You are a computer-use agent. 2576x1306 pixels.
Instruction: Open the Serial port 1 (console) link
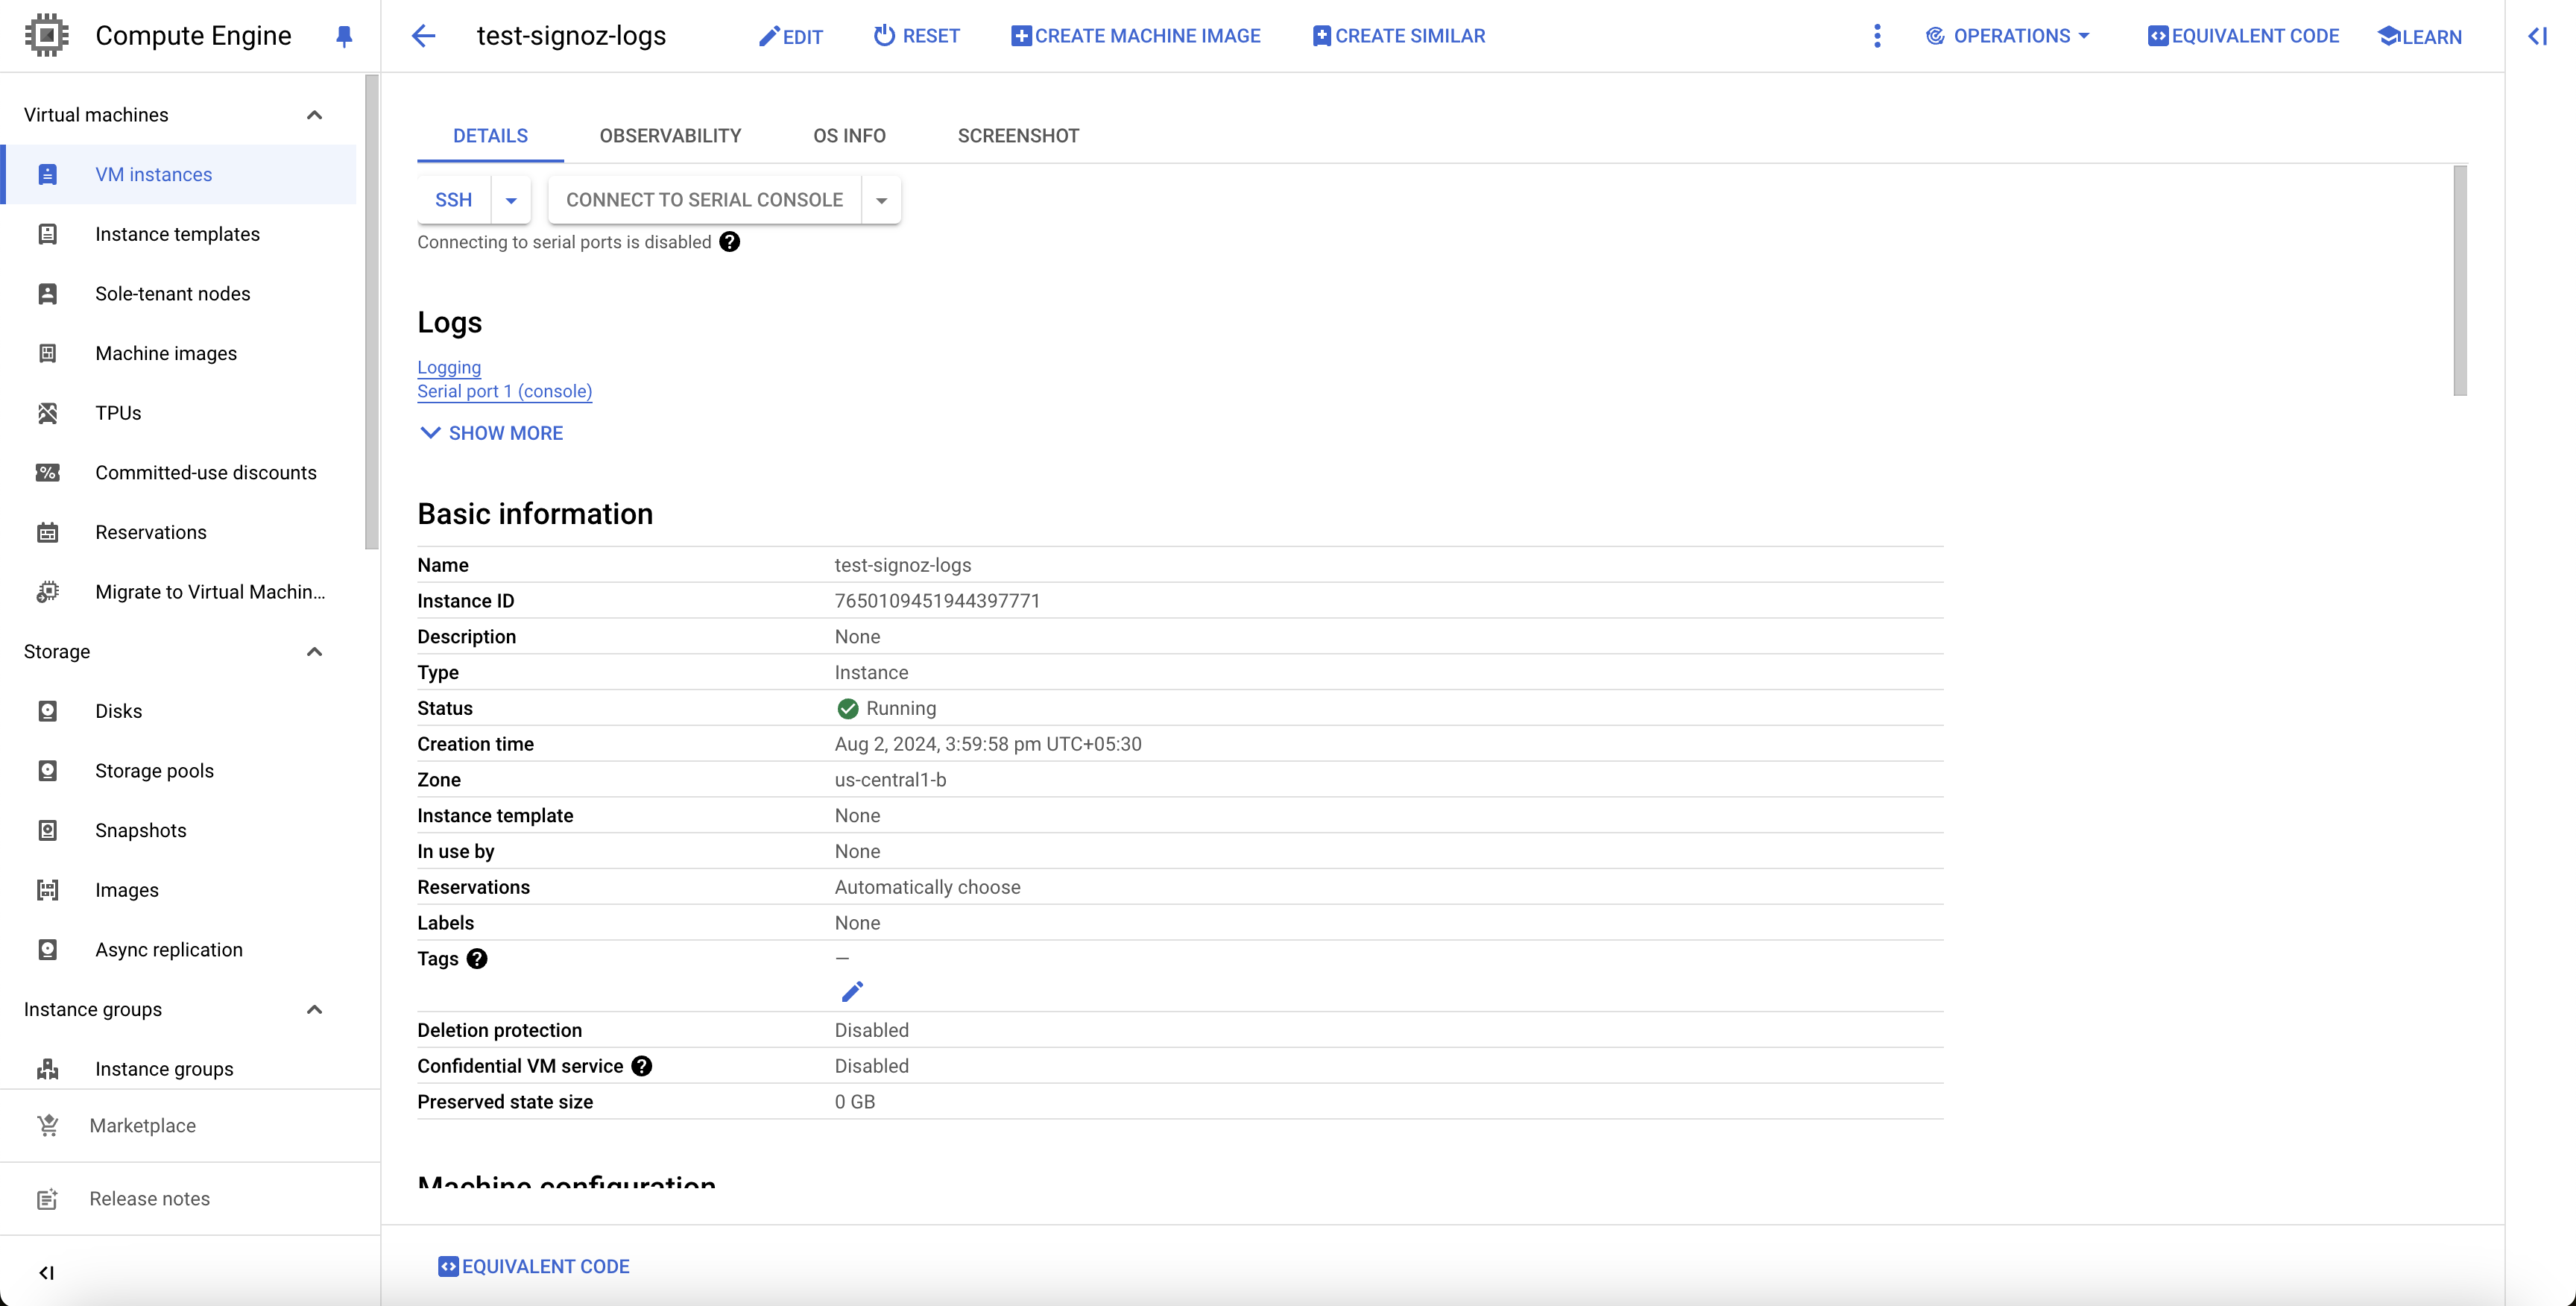505,391
